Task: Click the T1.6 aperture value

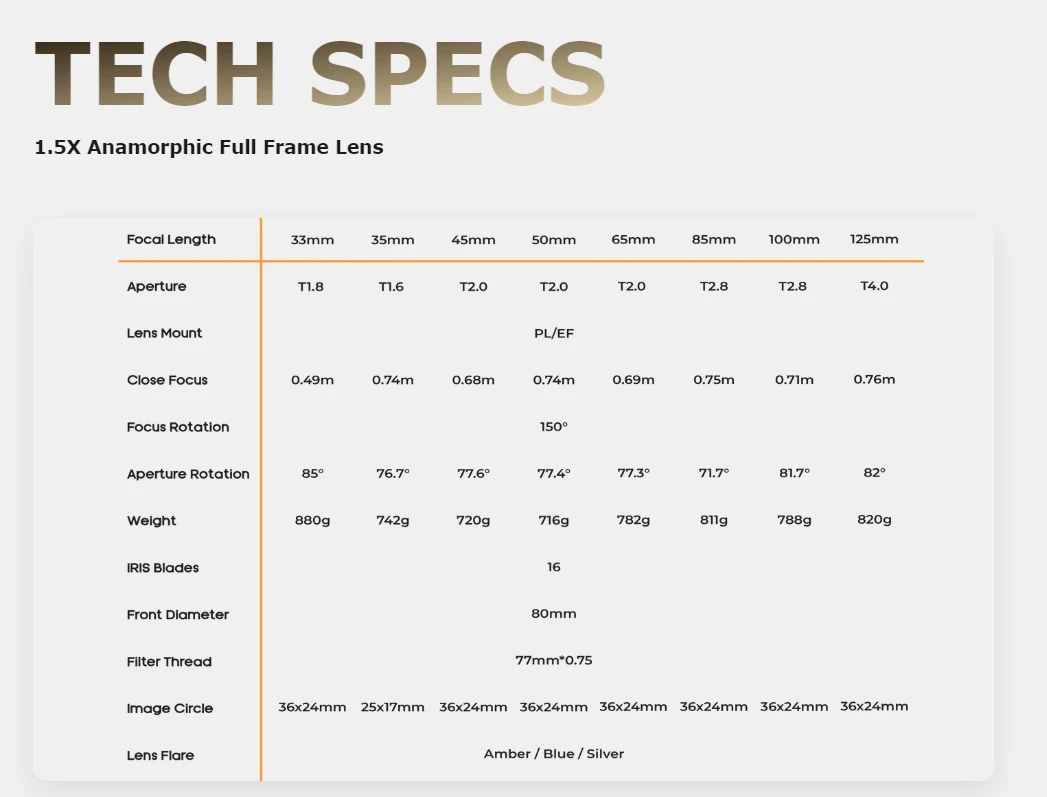Action: (391, 286)
